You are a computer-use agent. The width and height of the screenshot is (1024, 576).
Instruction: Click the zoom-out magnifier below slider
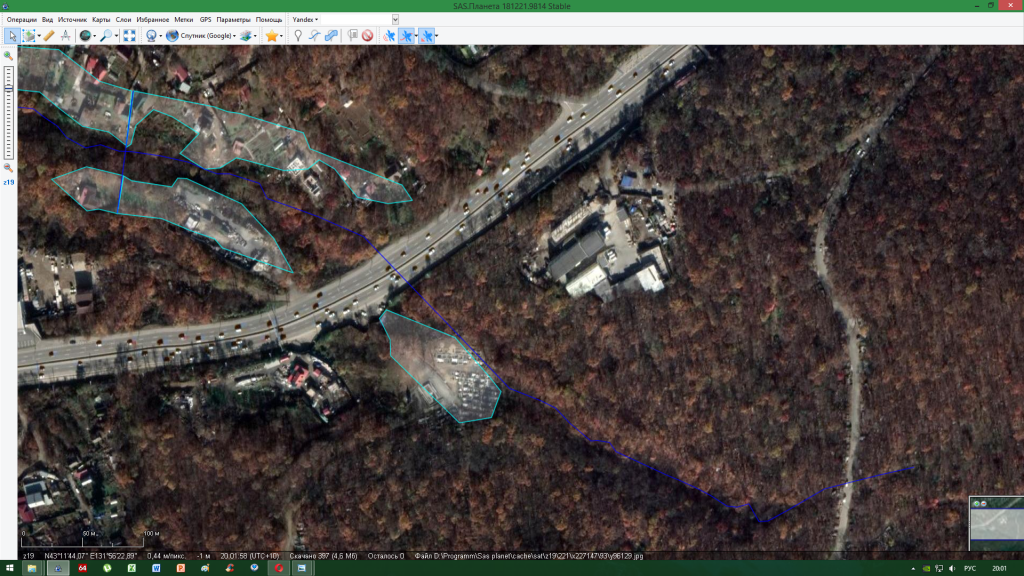point(9,168)
